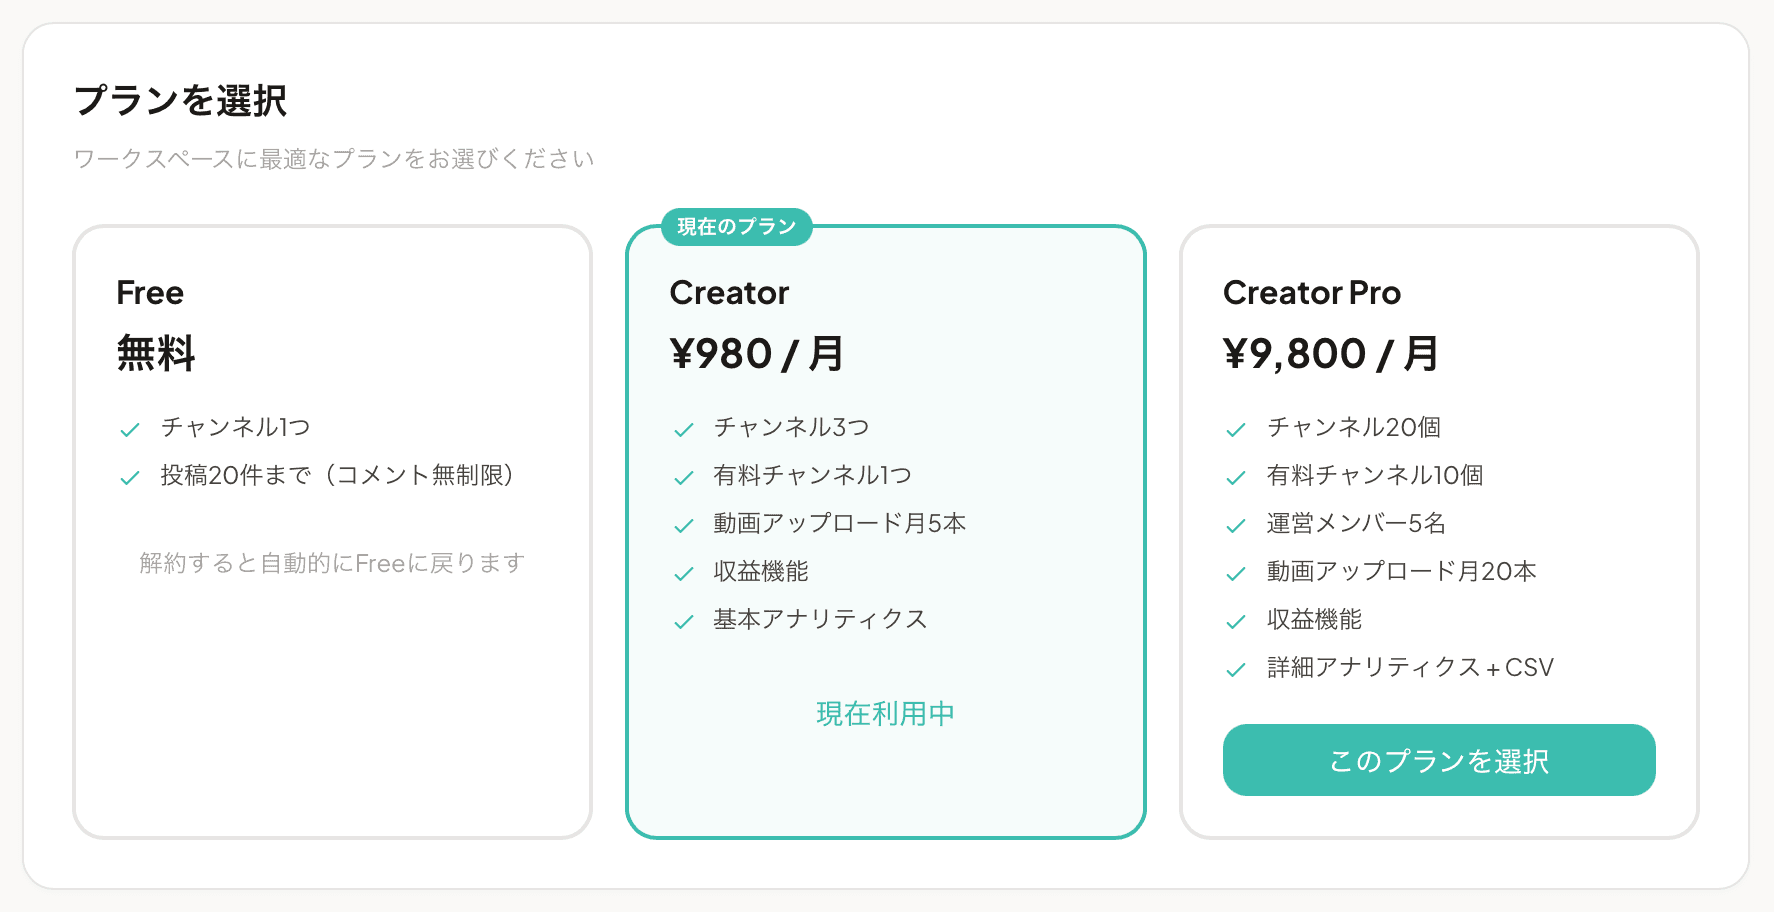Click the checkmark next to 詳細アナリティクス＋CSV
The height and width of the screenshot is (912, 1774).
tap(1236, 669)
